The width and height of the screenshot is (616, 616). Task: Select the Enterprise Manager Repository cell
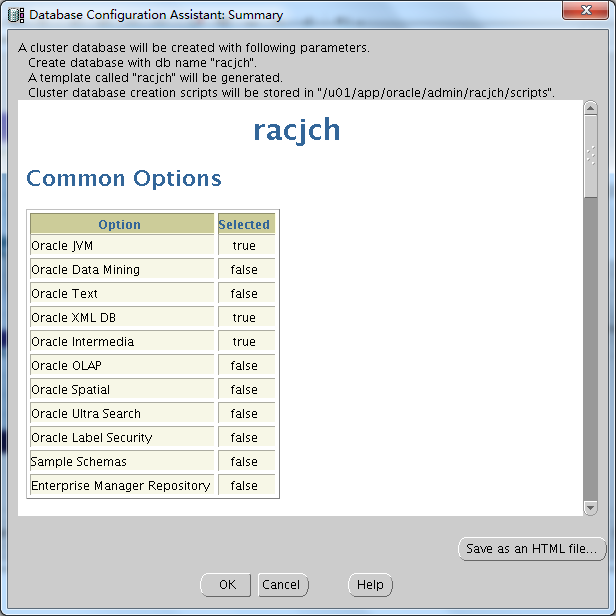[122, 486]
